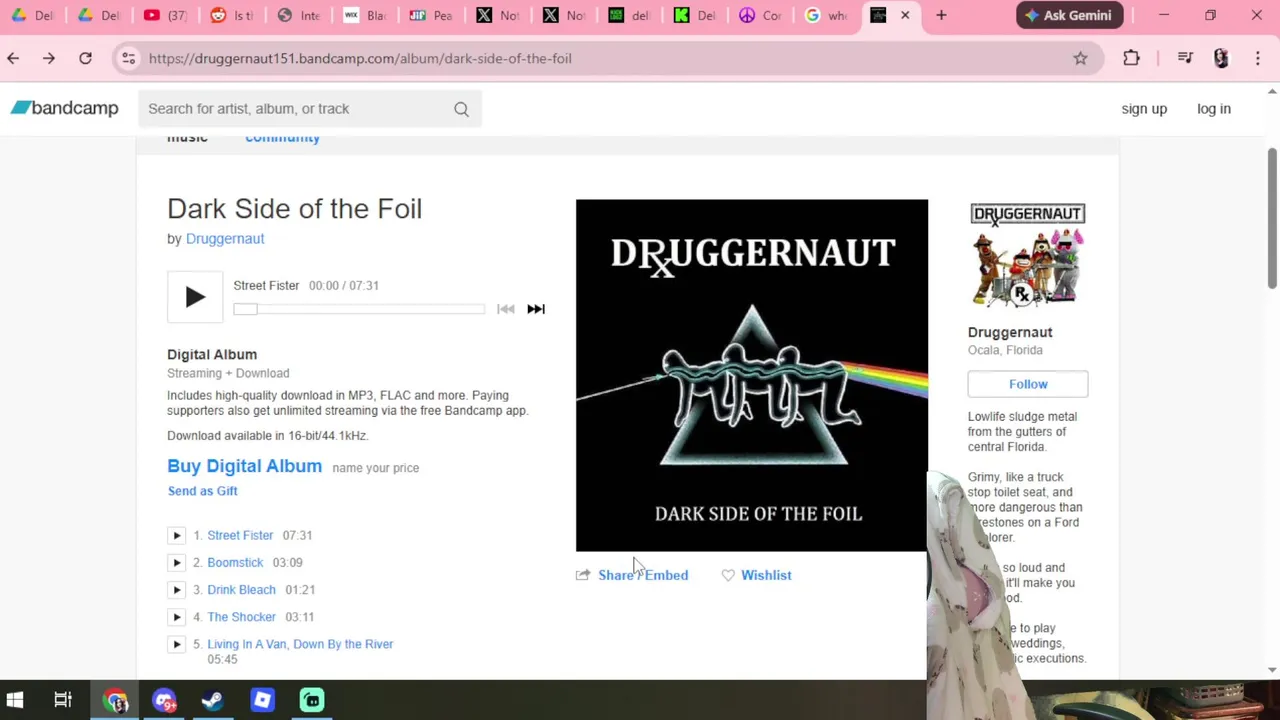
Task: Play track 1 Street Fister
Action: coord(176,535)
